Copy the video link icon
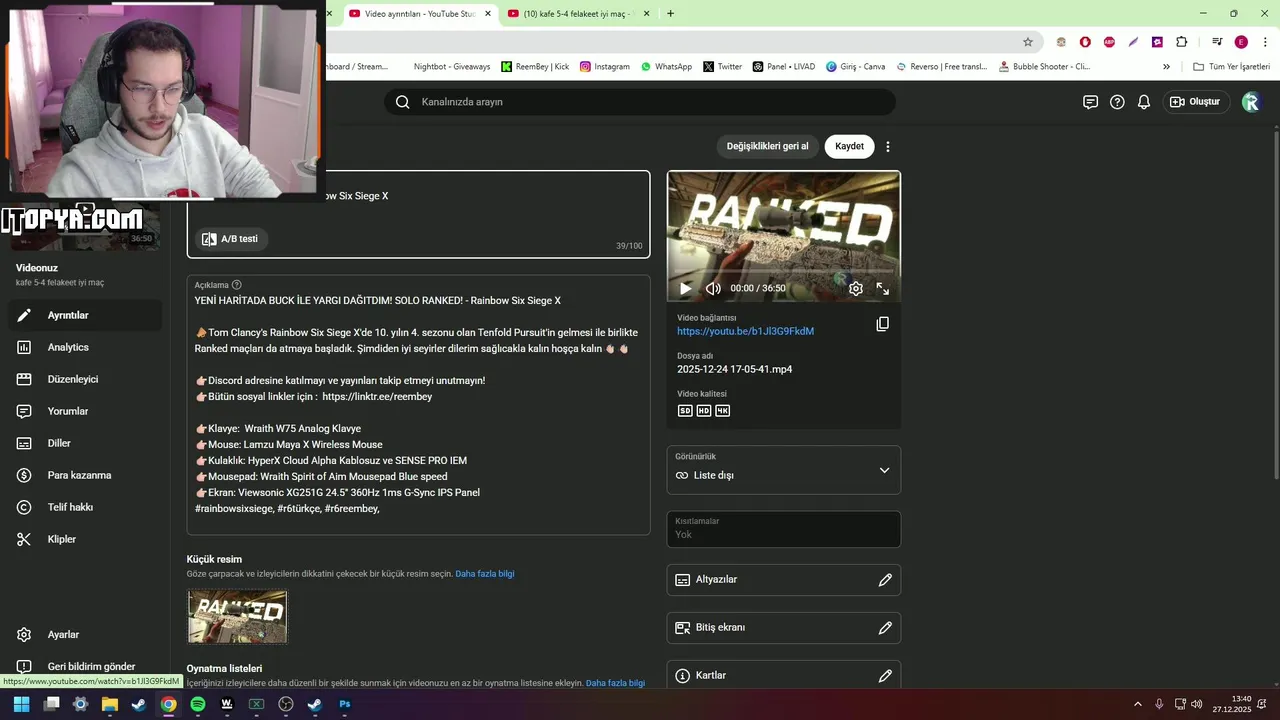Screen dimensions: 1280x720 (882, 324)
